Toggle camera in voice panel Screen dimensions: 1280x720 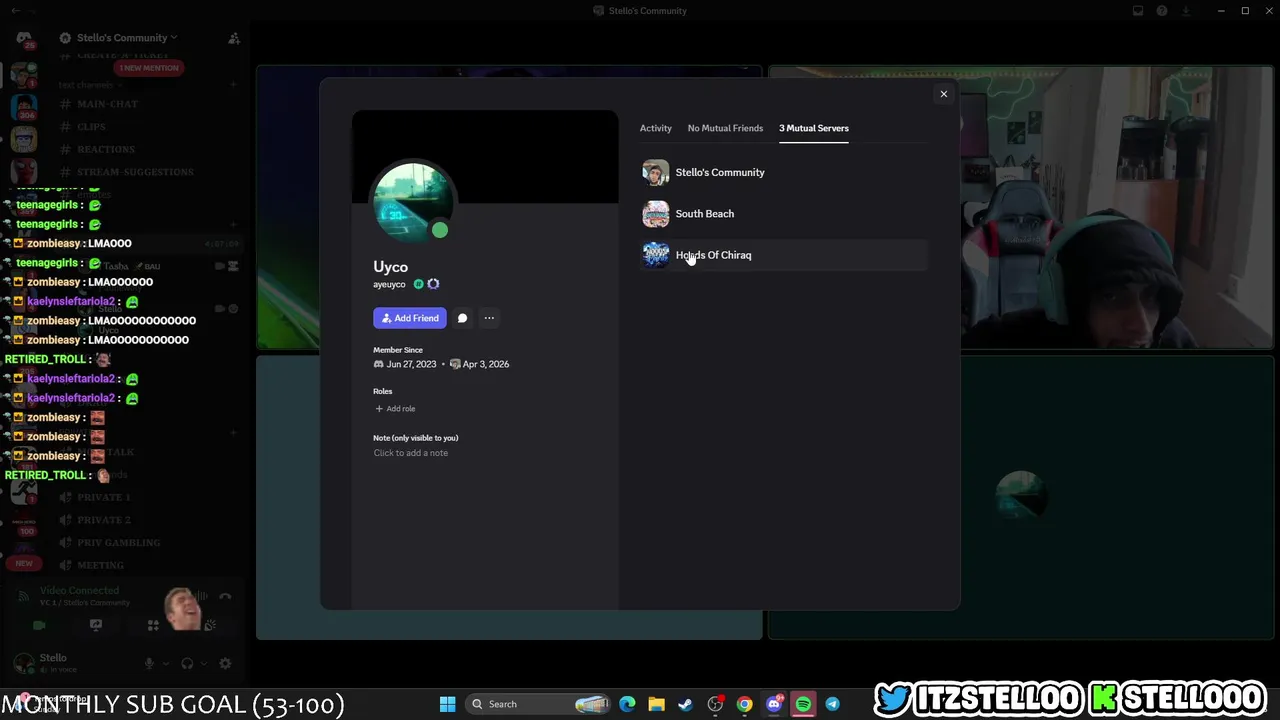point(39,626)
